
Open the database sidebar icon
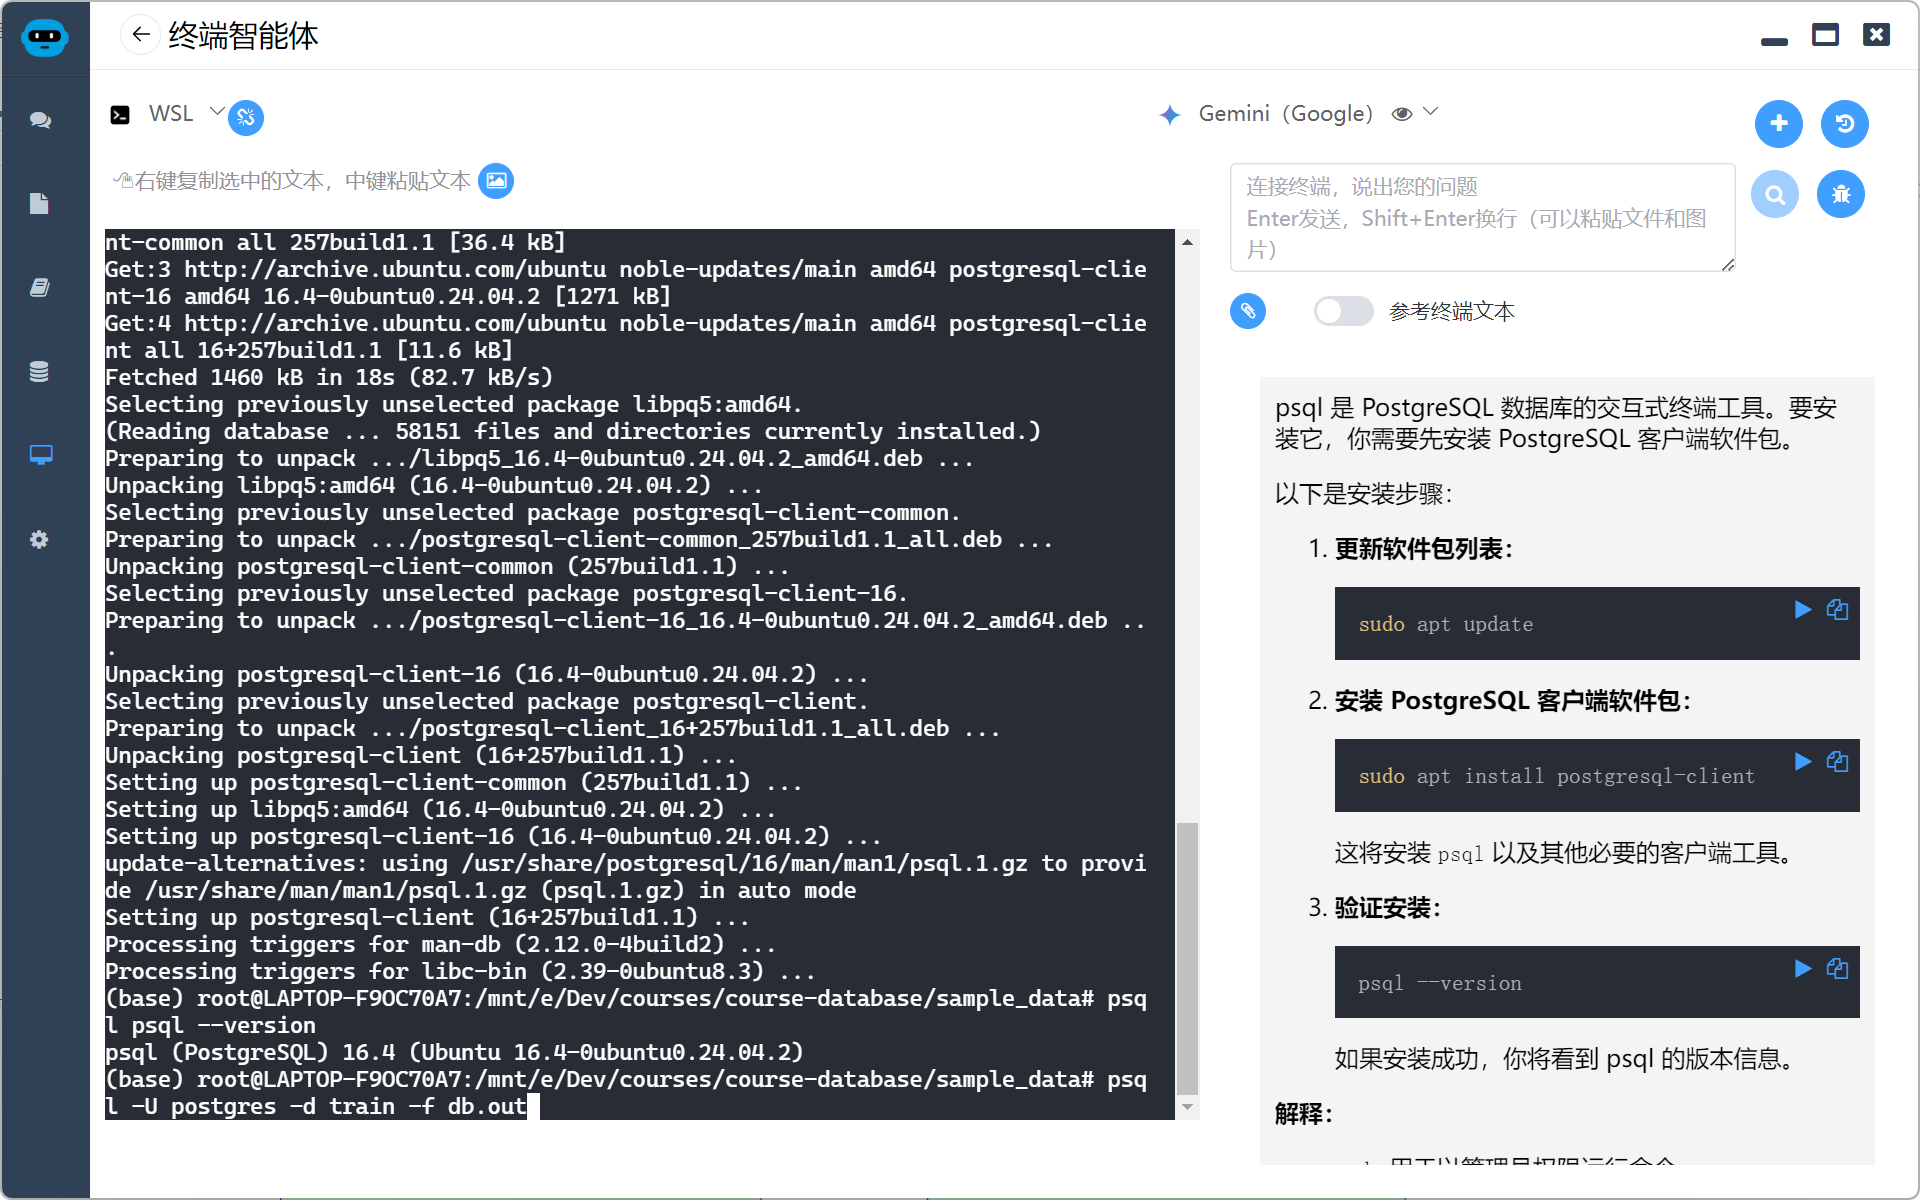tap(39, 372)
